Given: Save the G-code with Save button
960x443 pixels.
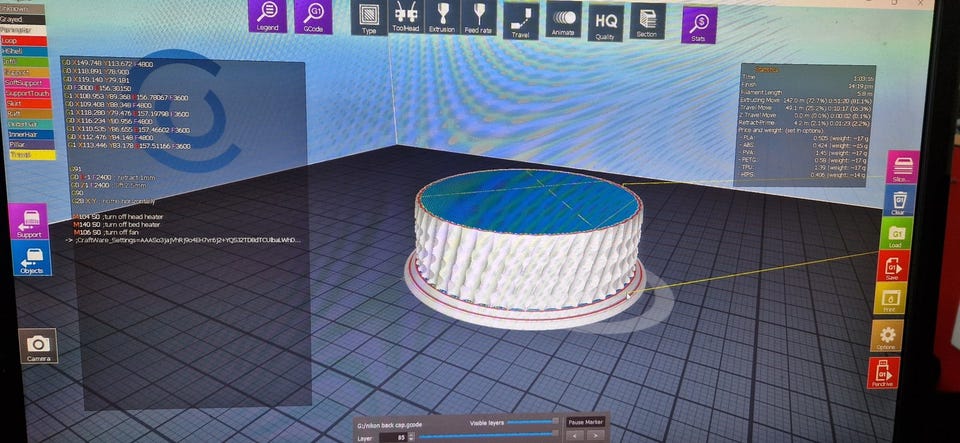Looking at the screenshot, I should tap(892, 266).
